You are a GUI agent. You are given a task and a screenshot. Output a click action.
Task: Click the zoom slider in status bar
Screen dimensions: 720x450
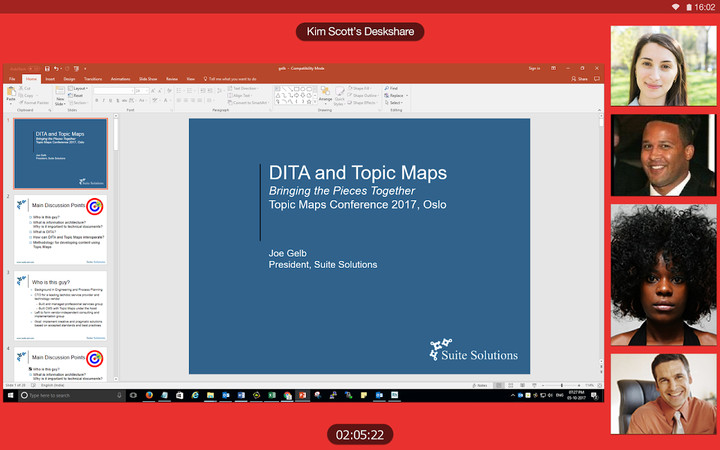point(562,384)
